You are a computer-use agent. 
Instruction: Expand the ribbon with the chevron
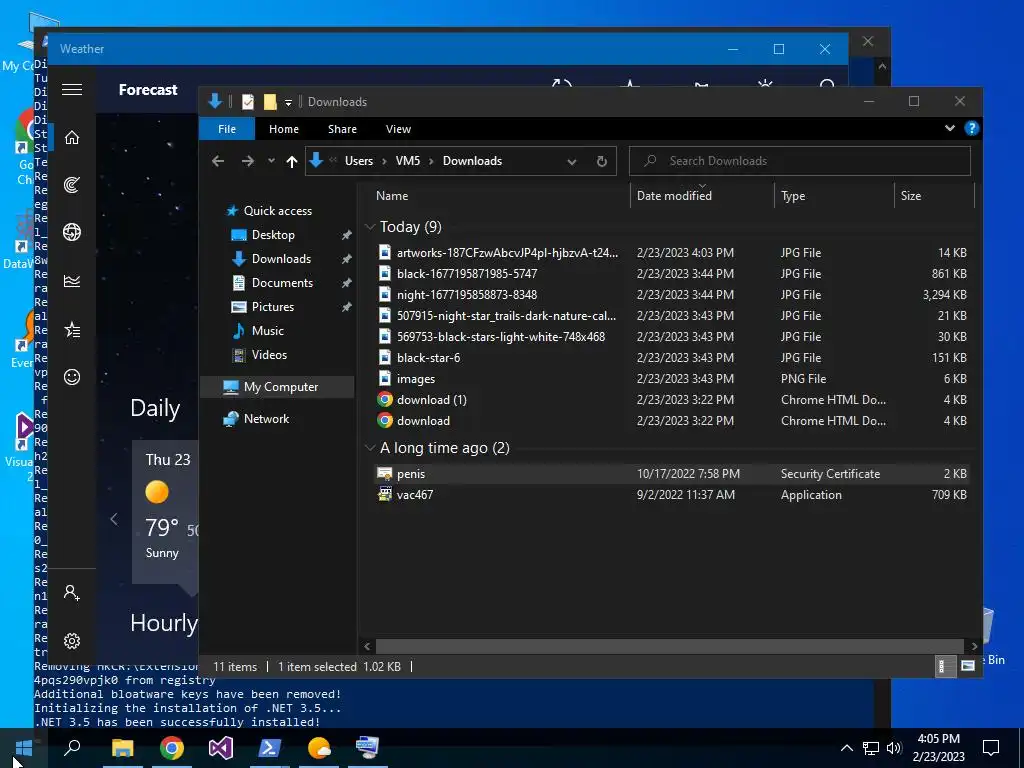pyautogui.click(x=950, y=128)
